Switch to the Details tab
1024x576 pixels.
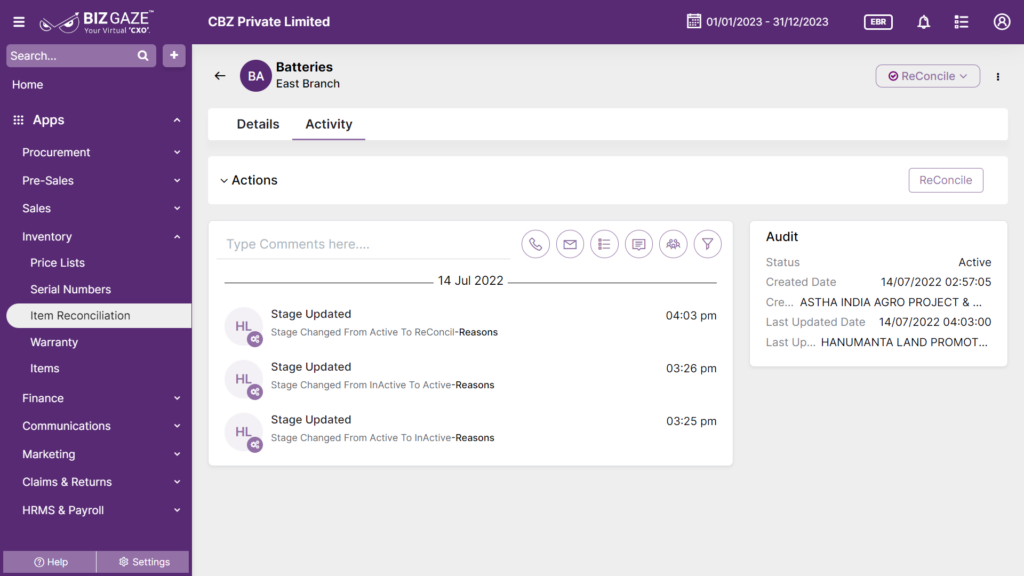coord(258,124)
